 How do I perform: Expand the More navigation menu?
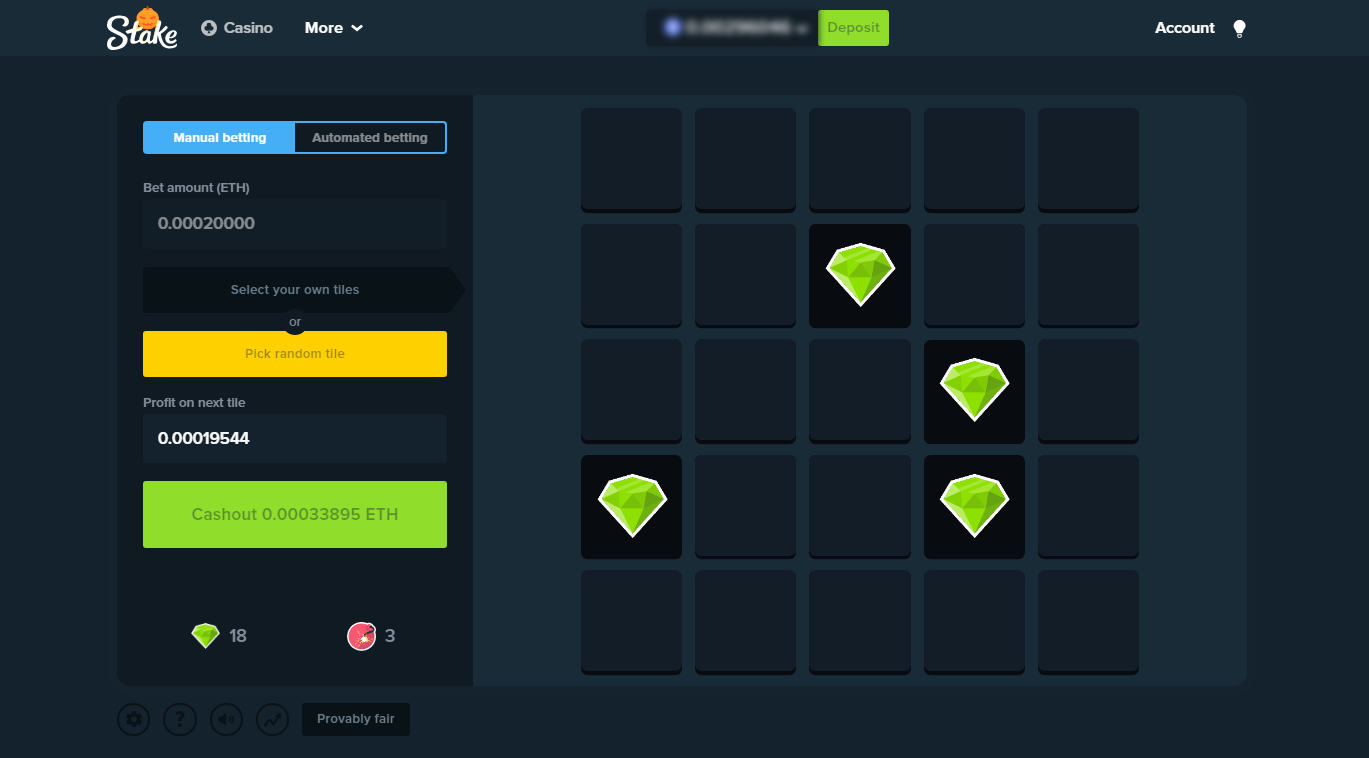[333, 28]
